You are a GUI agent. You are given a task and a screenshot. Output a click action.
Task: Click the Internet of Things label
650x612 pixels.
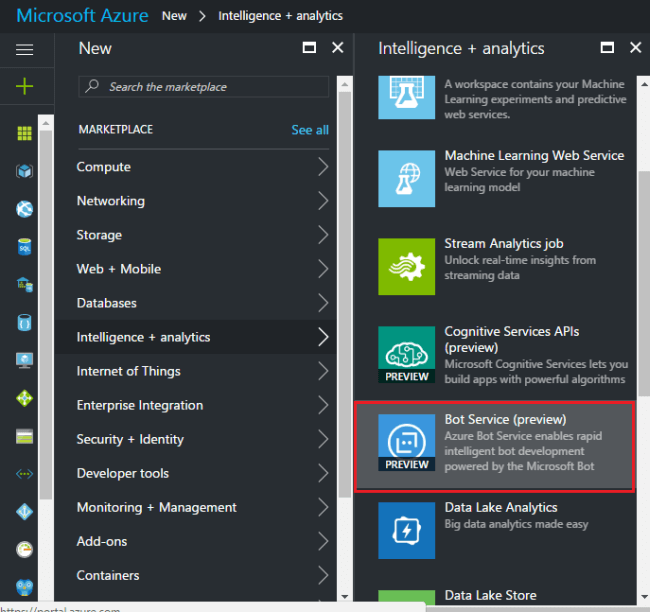(x=129, y=371)
